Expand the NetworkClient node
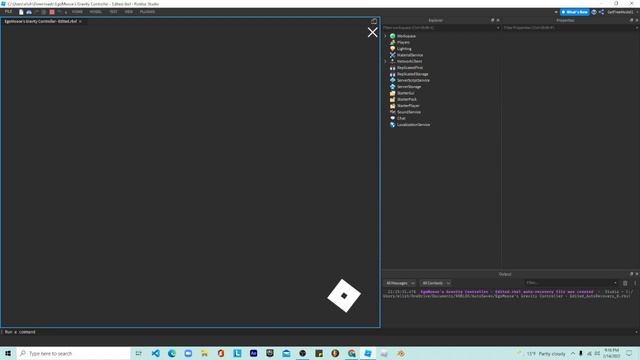The image size is (640, 360). click(x=385, y=61)
